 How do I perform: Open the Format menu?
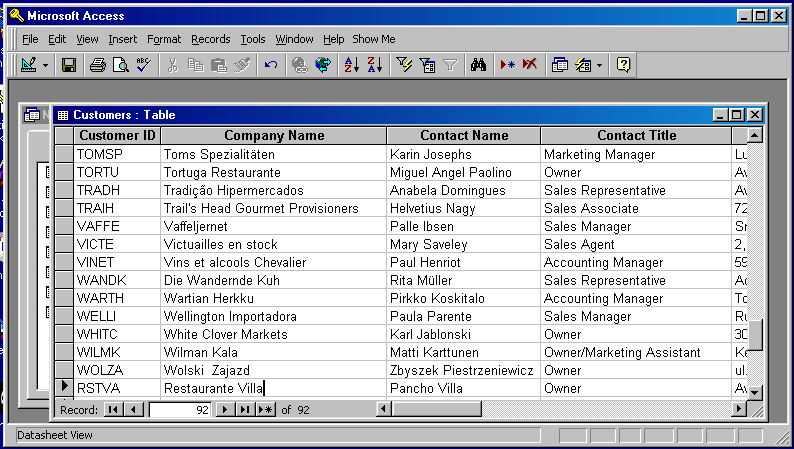point(164,39)
